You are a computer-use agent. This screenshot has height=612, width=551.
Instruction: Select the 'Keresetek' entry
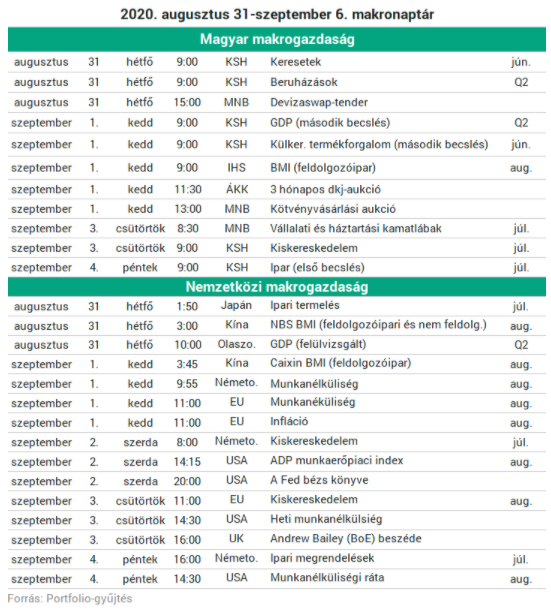click(295, 62)
